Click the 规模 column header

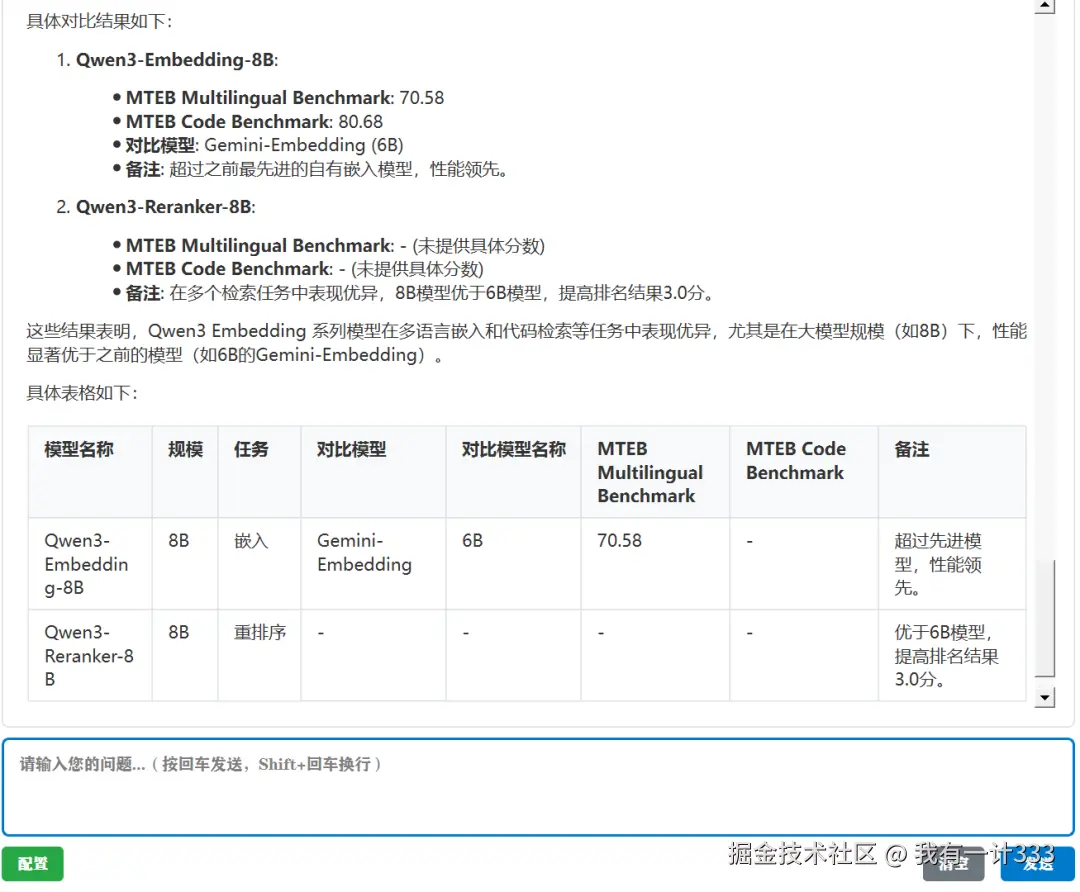[184, 449]
